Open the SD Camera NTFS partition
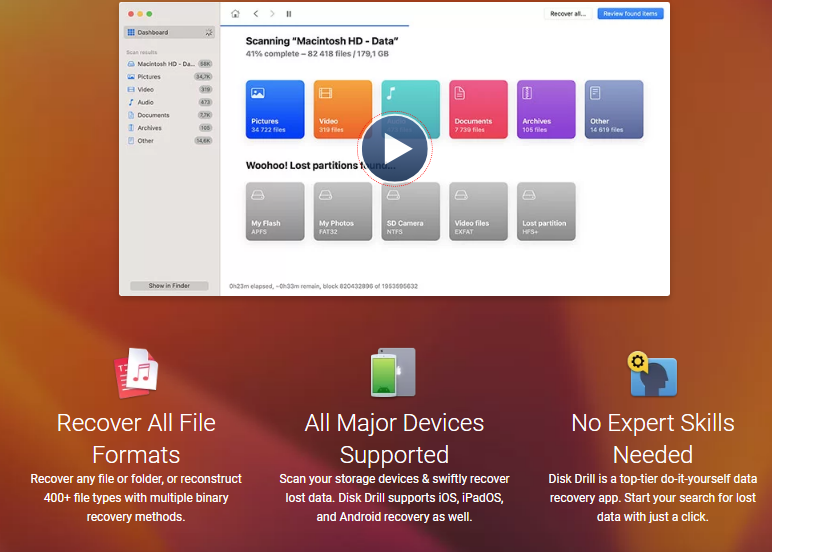This screenshot has width=819, height=552. 410,211
